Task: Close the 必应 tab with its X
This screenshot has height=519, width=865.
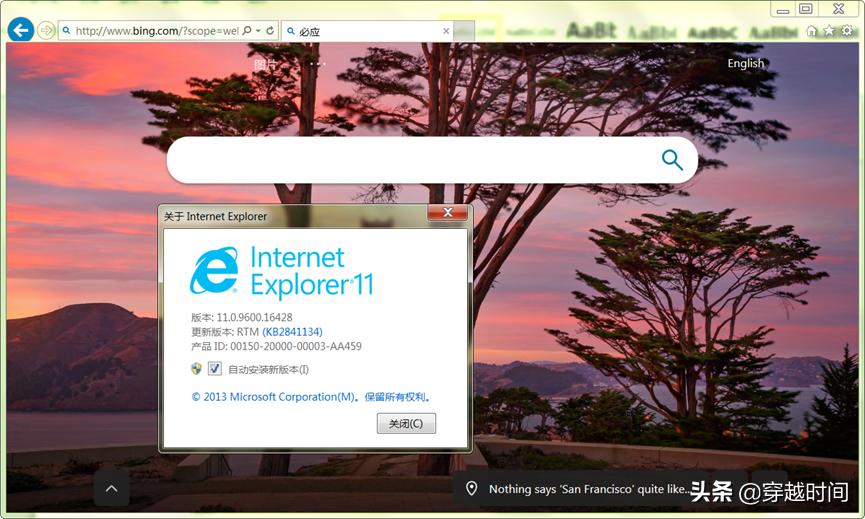Action: coord(446,31)
